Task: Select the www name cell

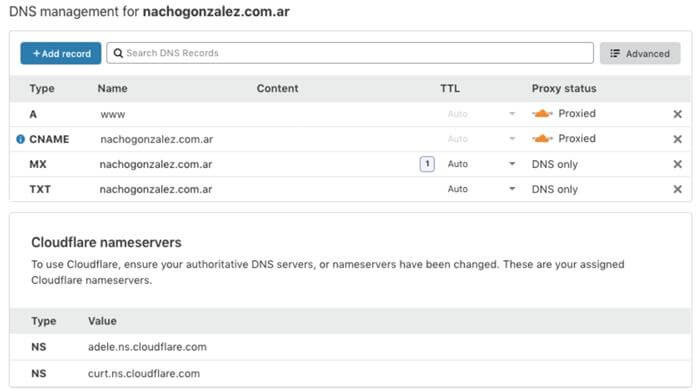Action: pyautogui.click(x=112, y=114)
